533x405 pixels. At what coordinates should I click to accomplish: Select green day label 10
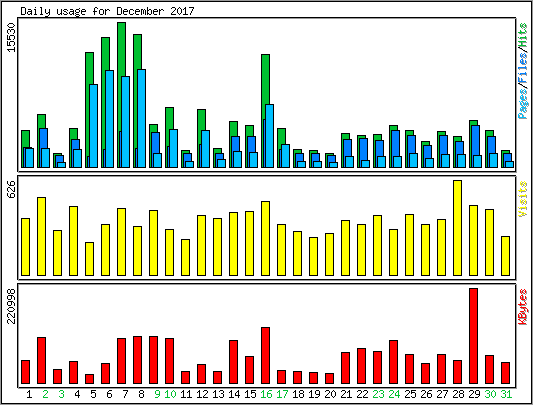(170, 394)
